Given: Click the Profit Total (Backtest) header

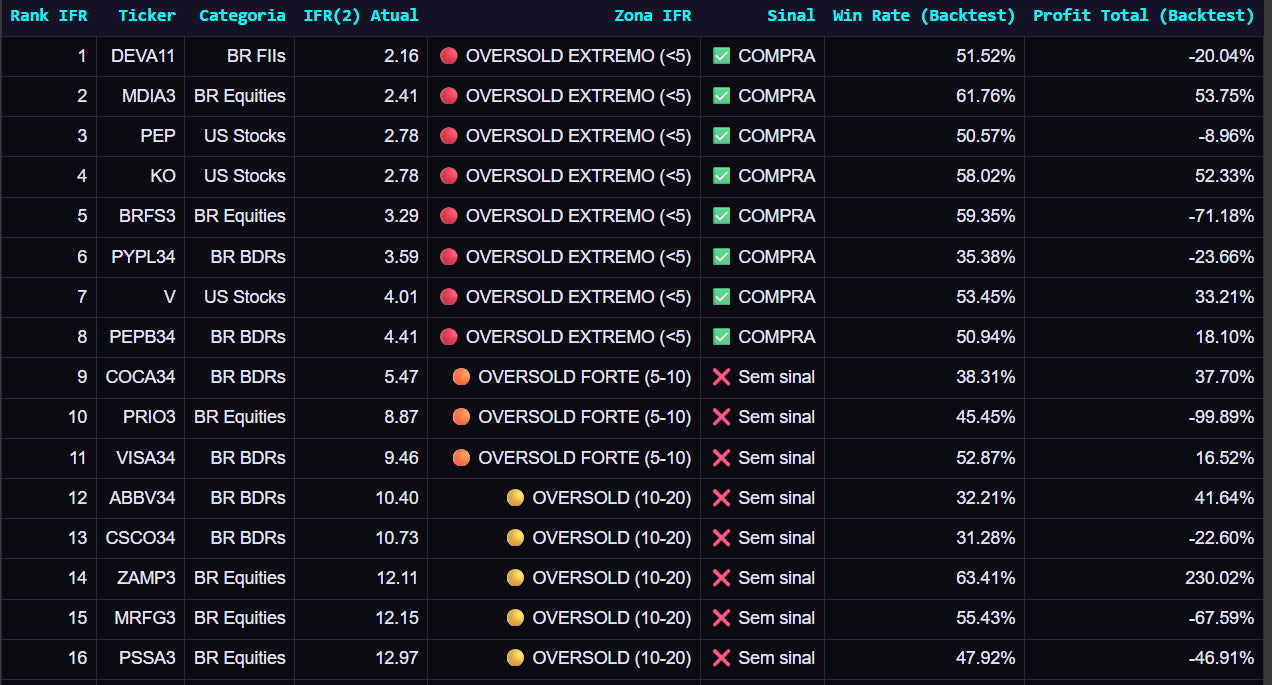Looking at the screenshot, I should pyautogui.click(x=1143, y=16).
